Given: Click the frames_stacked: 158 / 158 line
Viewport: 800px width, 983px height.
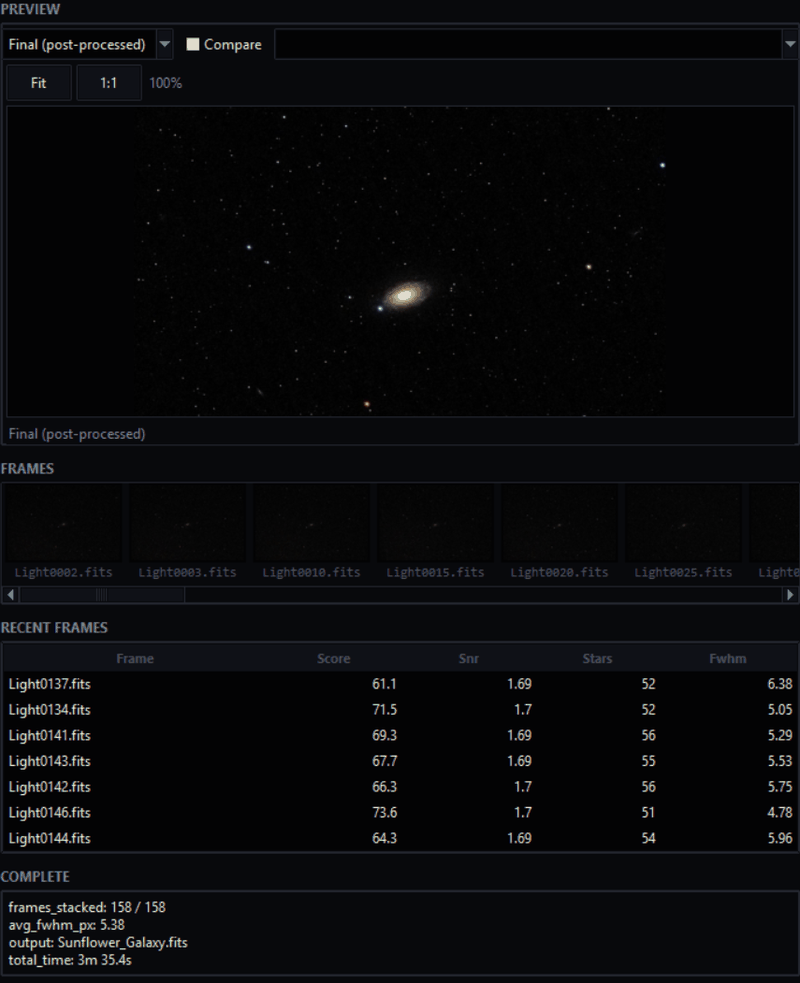Looking at the screenshot, I should [x=87, y=907].
